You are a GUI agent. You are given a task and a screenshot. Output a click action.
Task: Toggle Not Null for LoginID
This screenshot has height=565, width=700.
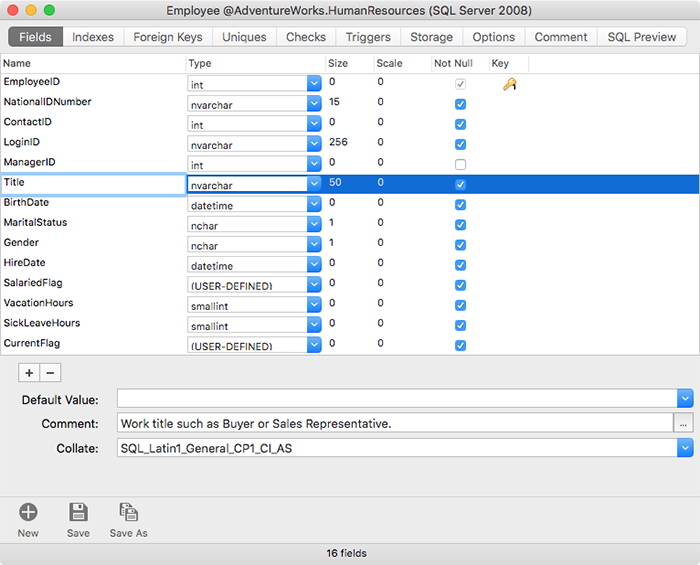click(460, 144)
